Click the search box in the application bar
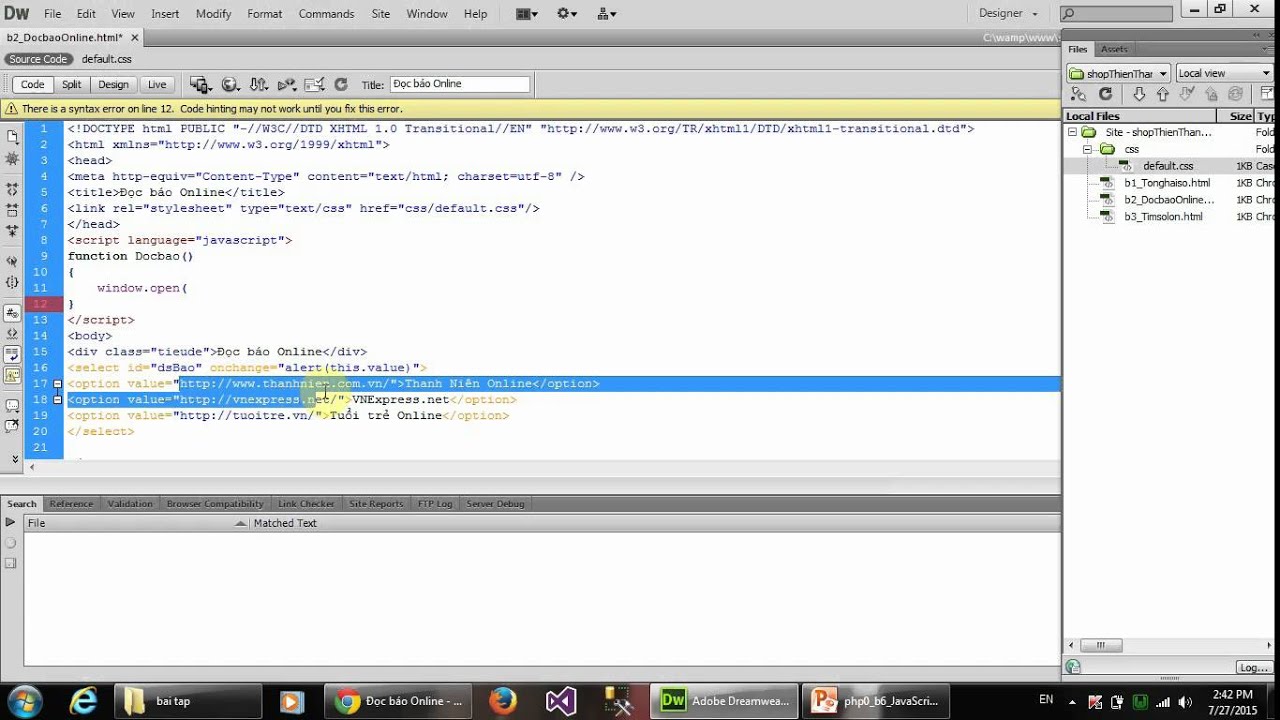Screen dimensions: 1280x720 point(1116,14)
